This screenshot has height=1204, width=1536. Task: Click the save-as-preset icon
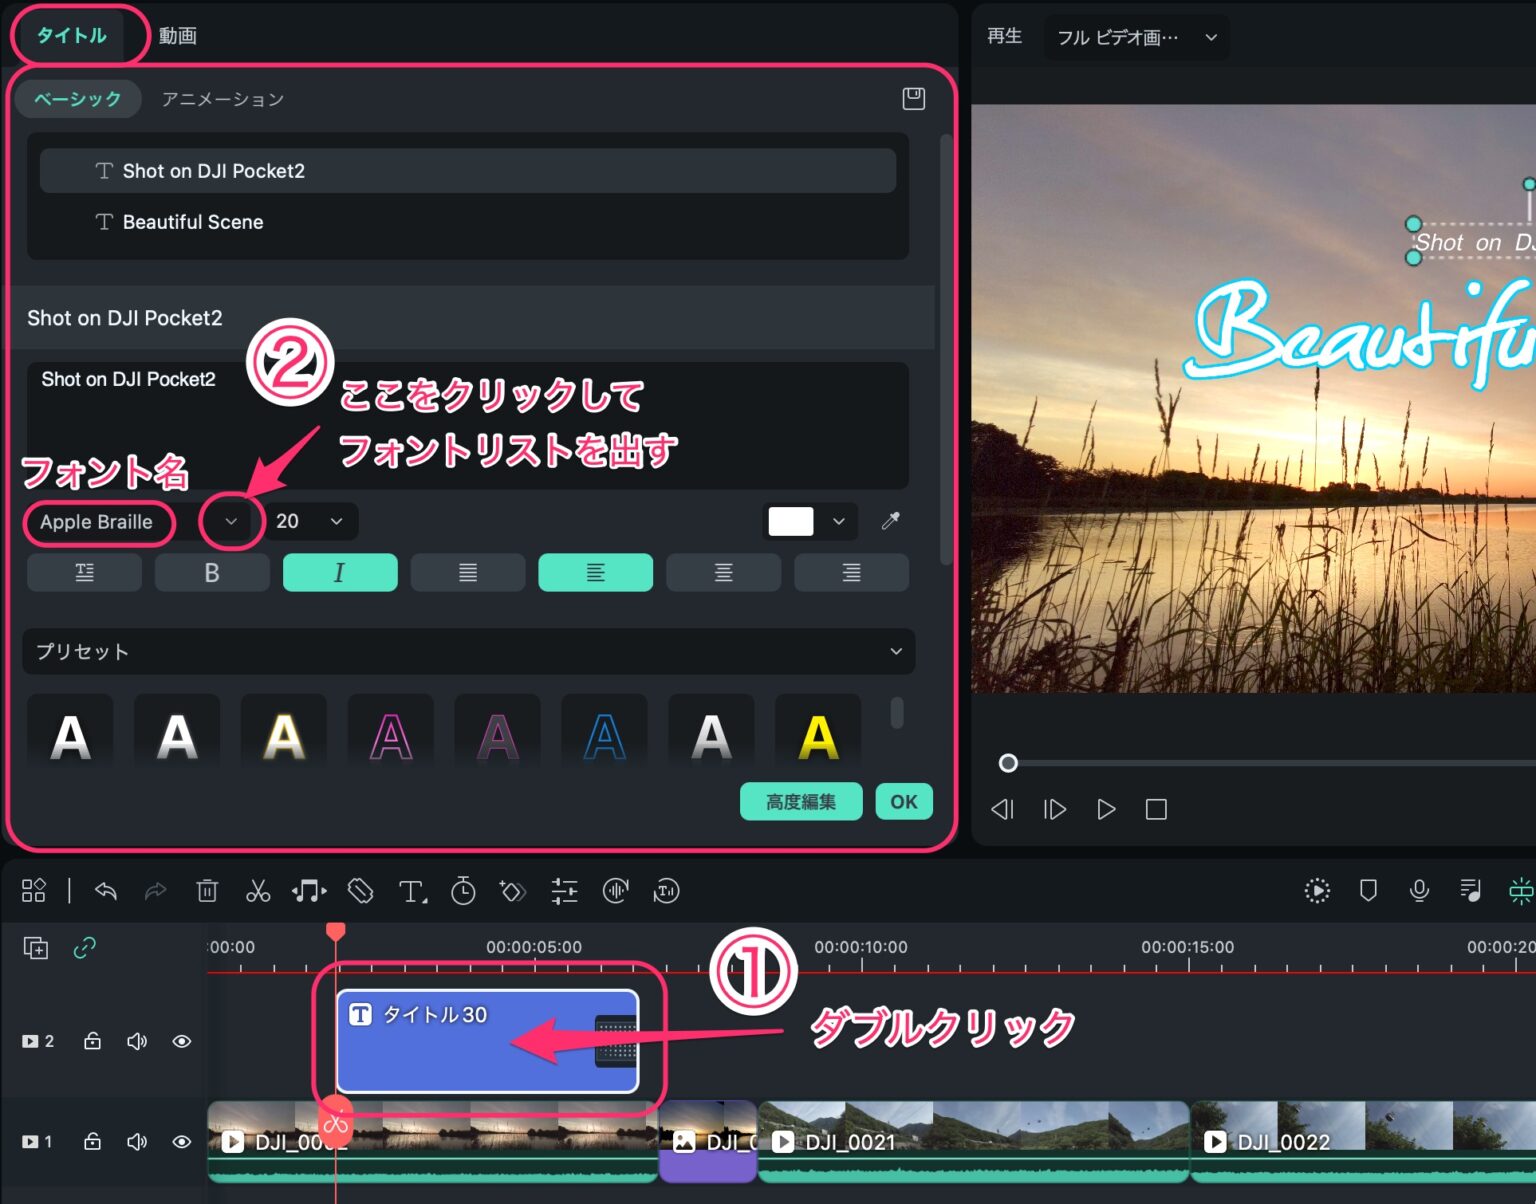point(913,98)
